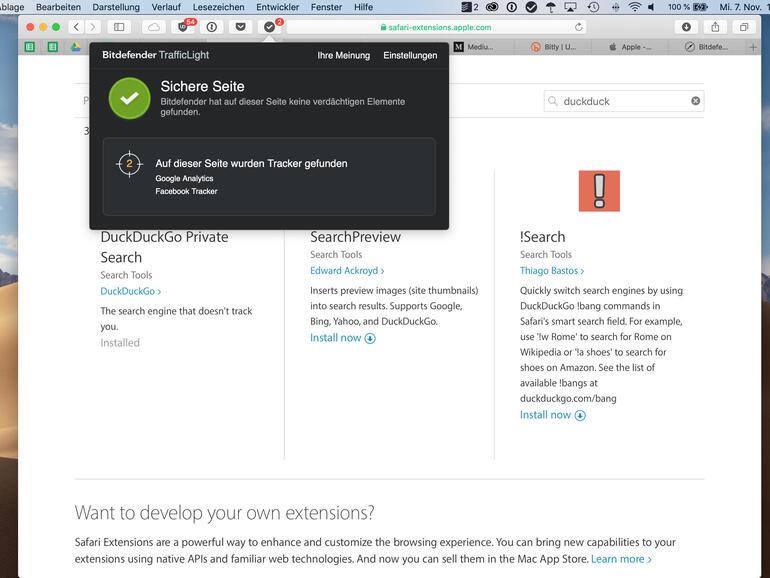Open the Lesezeichen menu

click(218, 7)
